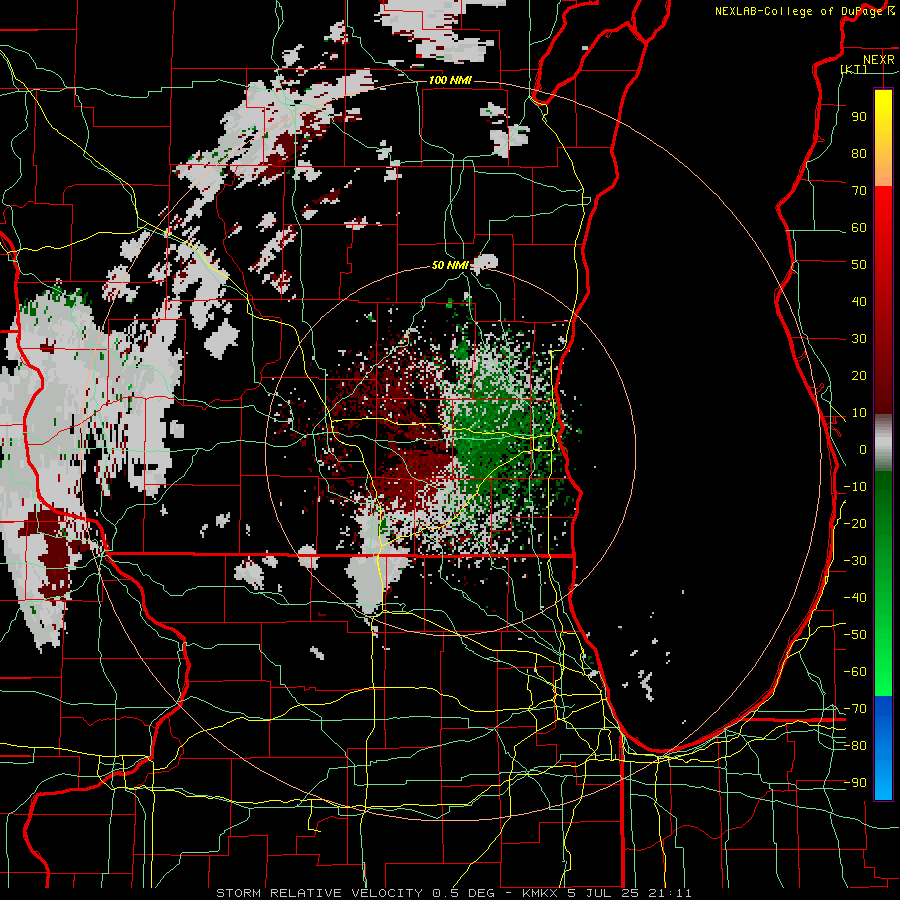Click the 50 value on velocity scale
The height and width of the screenshot is (900, 900).
click(859, 265)
